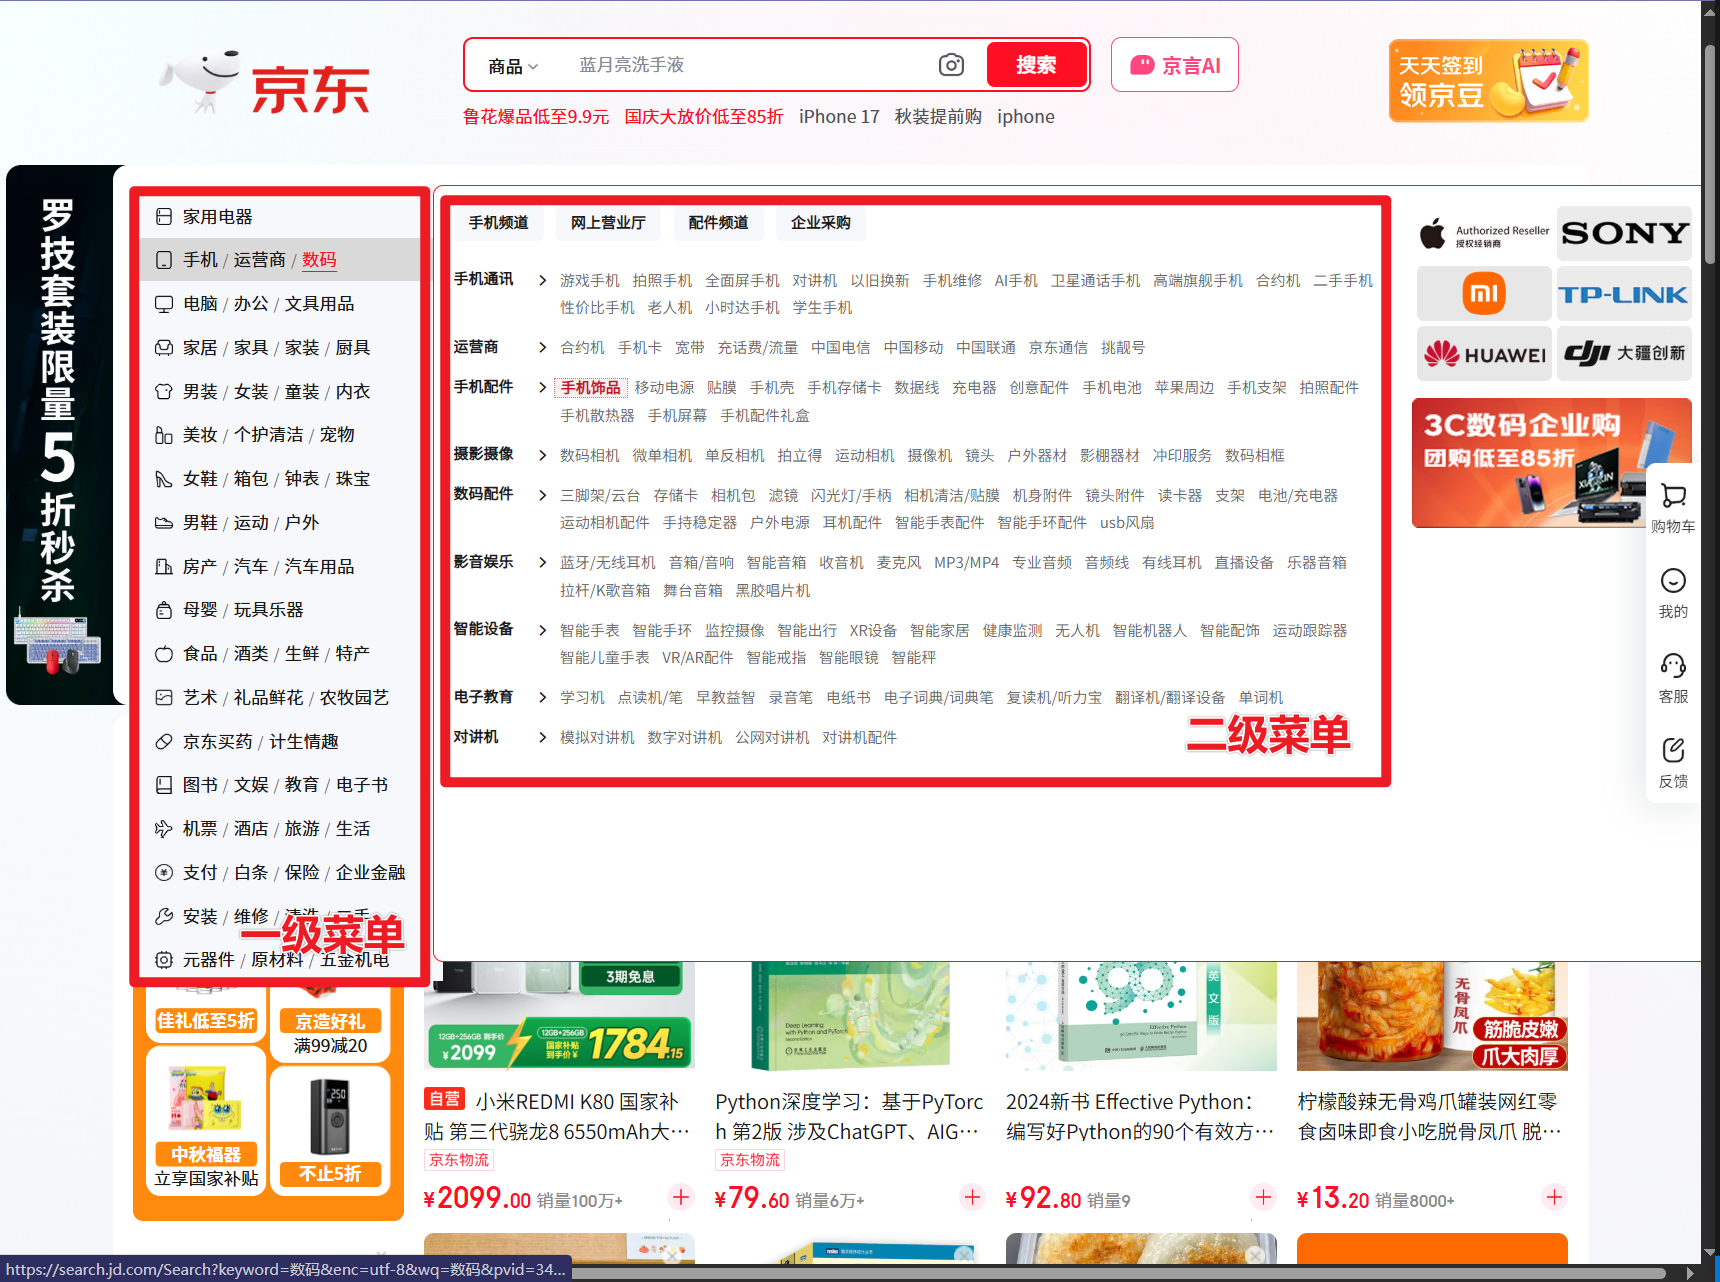Expand the 手机通讯 chevron

542,280
